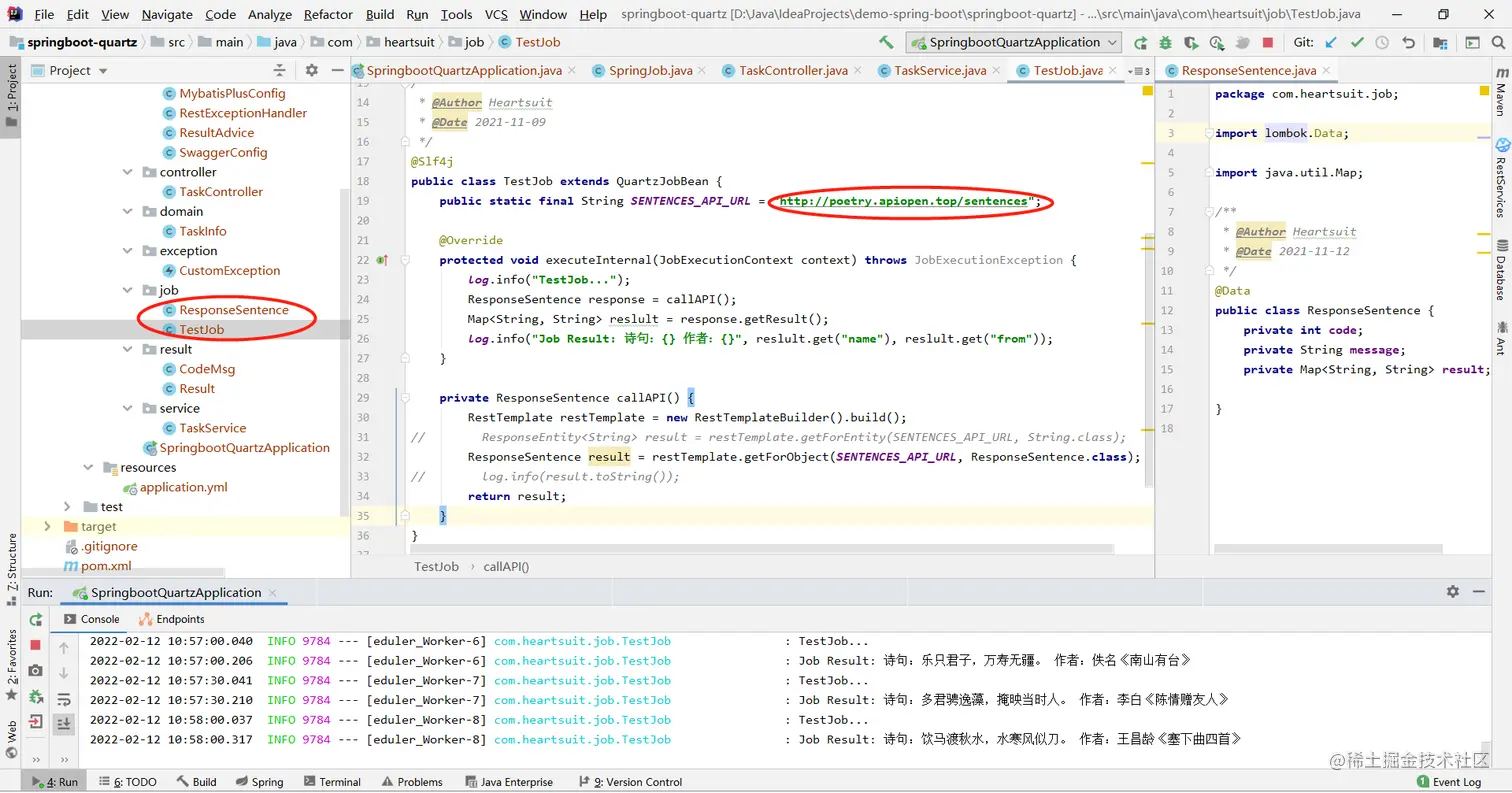Click the callAPI() breadcrumb
Image resolution: width=1512 pixels, height=793 pixels.
[x=506, y=566]
